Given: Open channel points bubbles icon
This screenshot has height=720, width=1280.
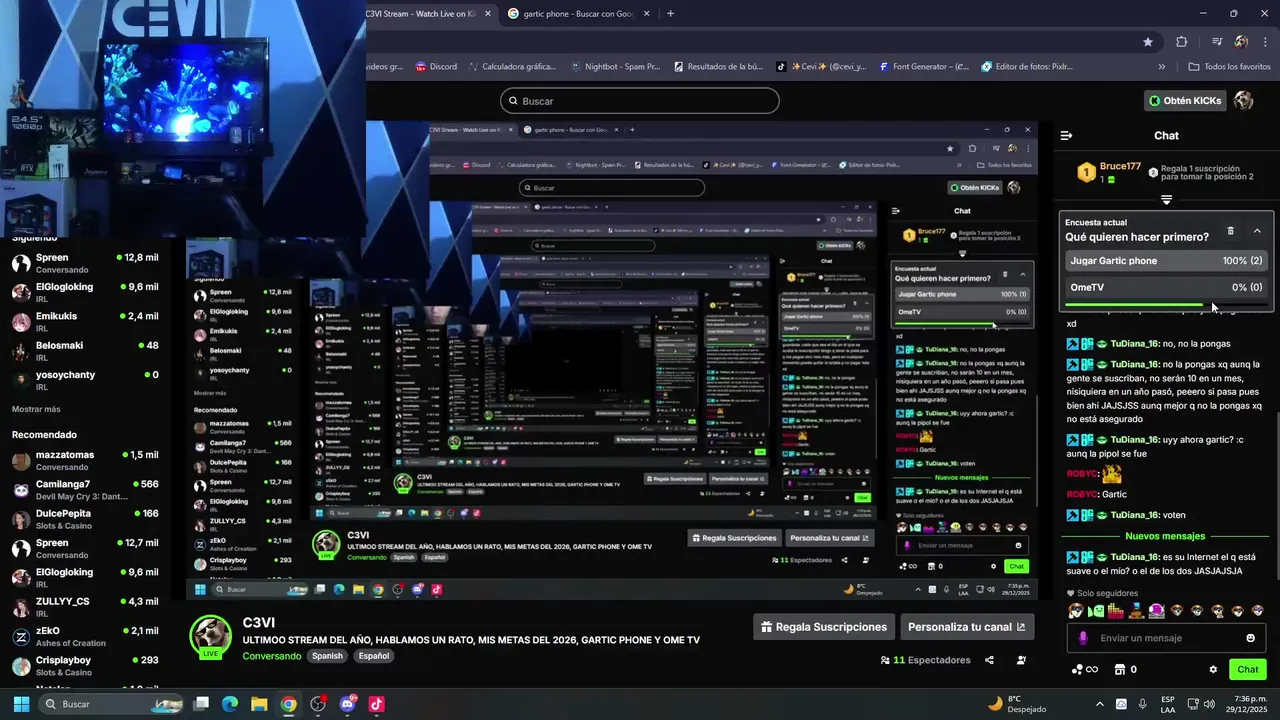Looking at the screenshot, I should tap(1077, 669).
